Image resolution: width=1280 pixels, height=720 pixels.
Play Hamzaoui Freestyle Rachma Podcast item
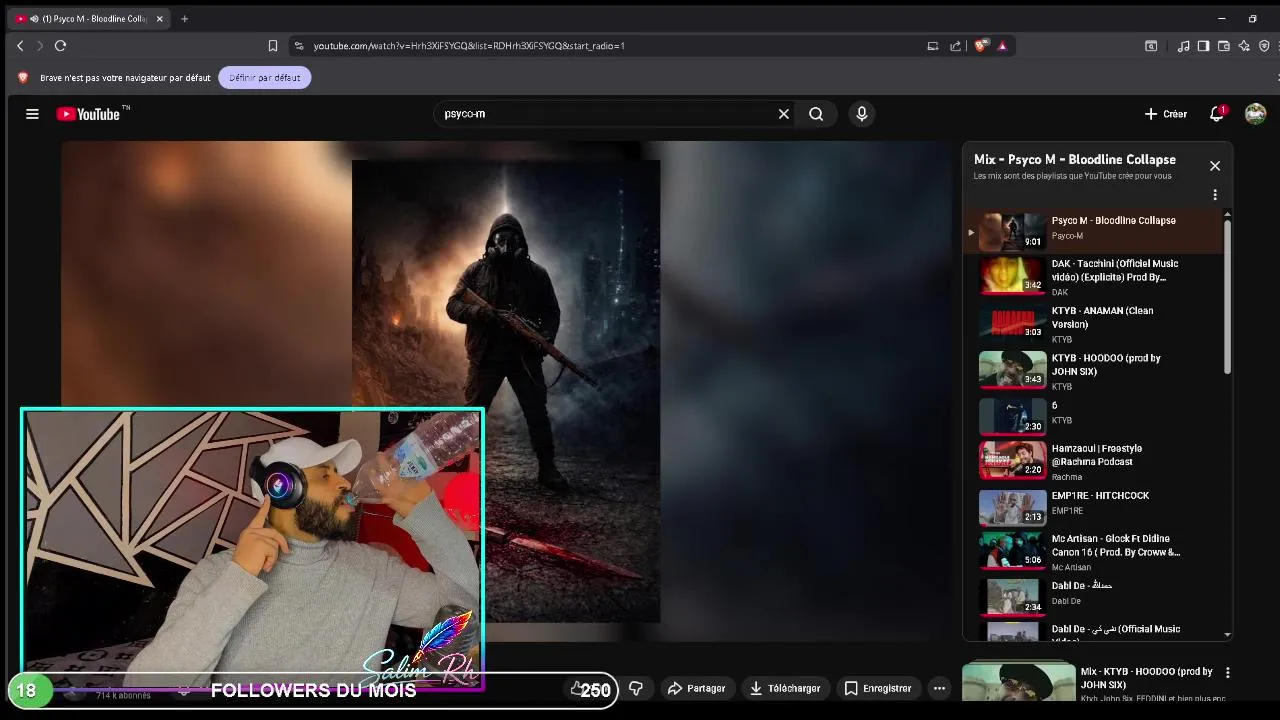pyautogui.click(x=1095, y=462)
